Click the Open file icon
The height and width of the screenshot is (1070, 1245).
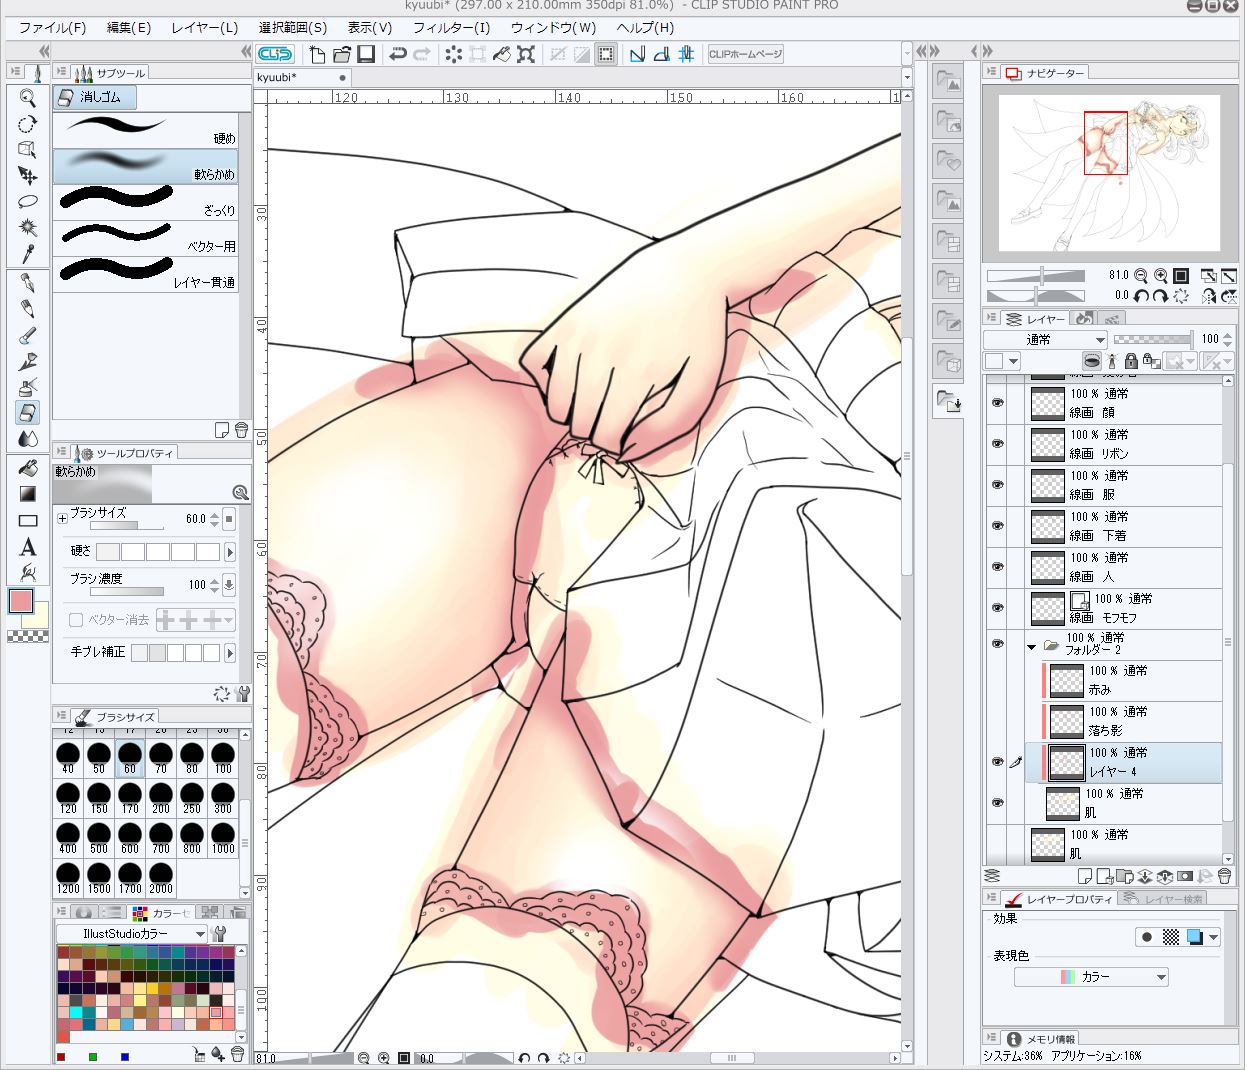pyautogui.click(x=342, y=54)
